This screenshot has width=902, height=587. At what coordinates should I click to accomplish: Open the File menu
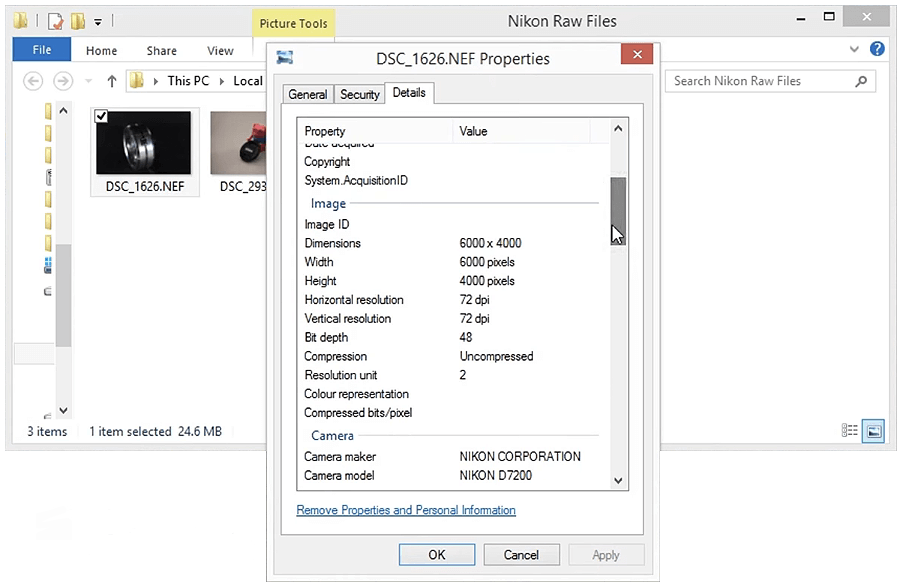coord(42,50)
